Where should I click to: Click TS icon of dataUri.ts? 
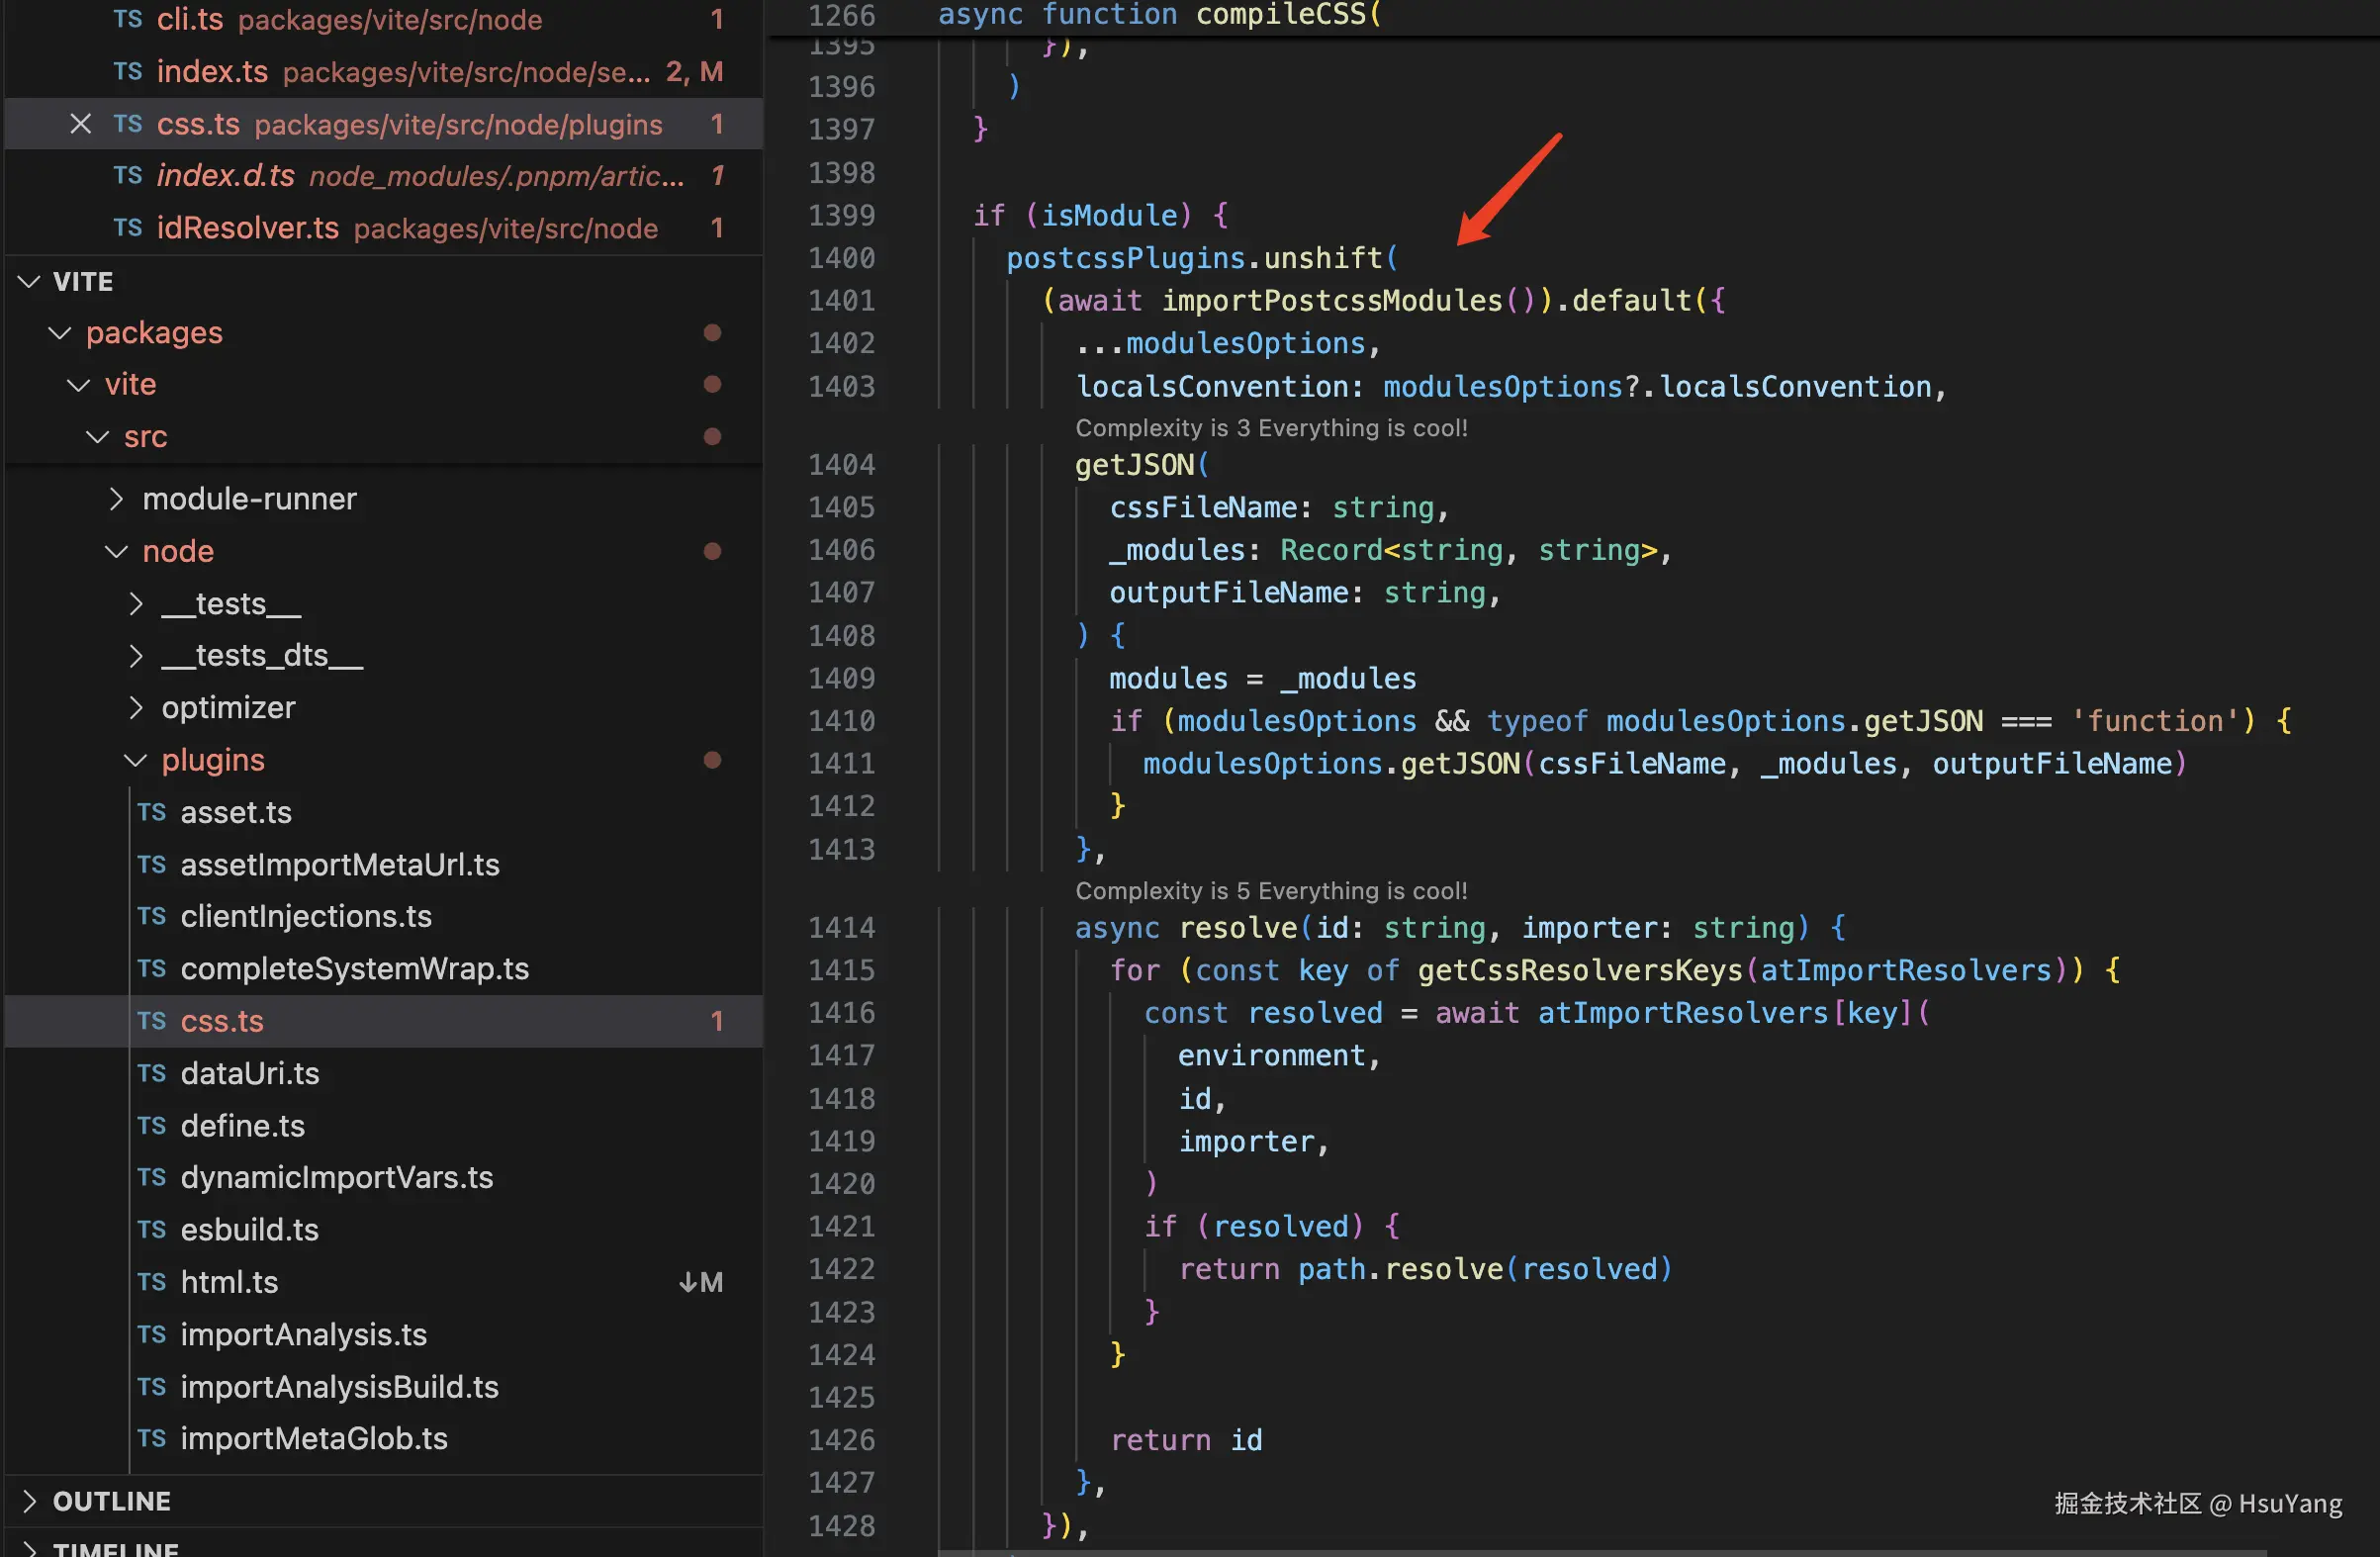(152, 1073)
